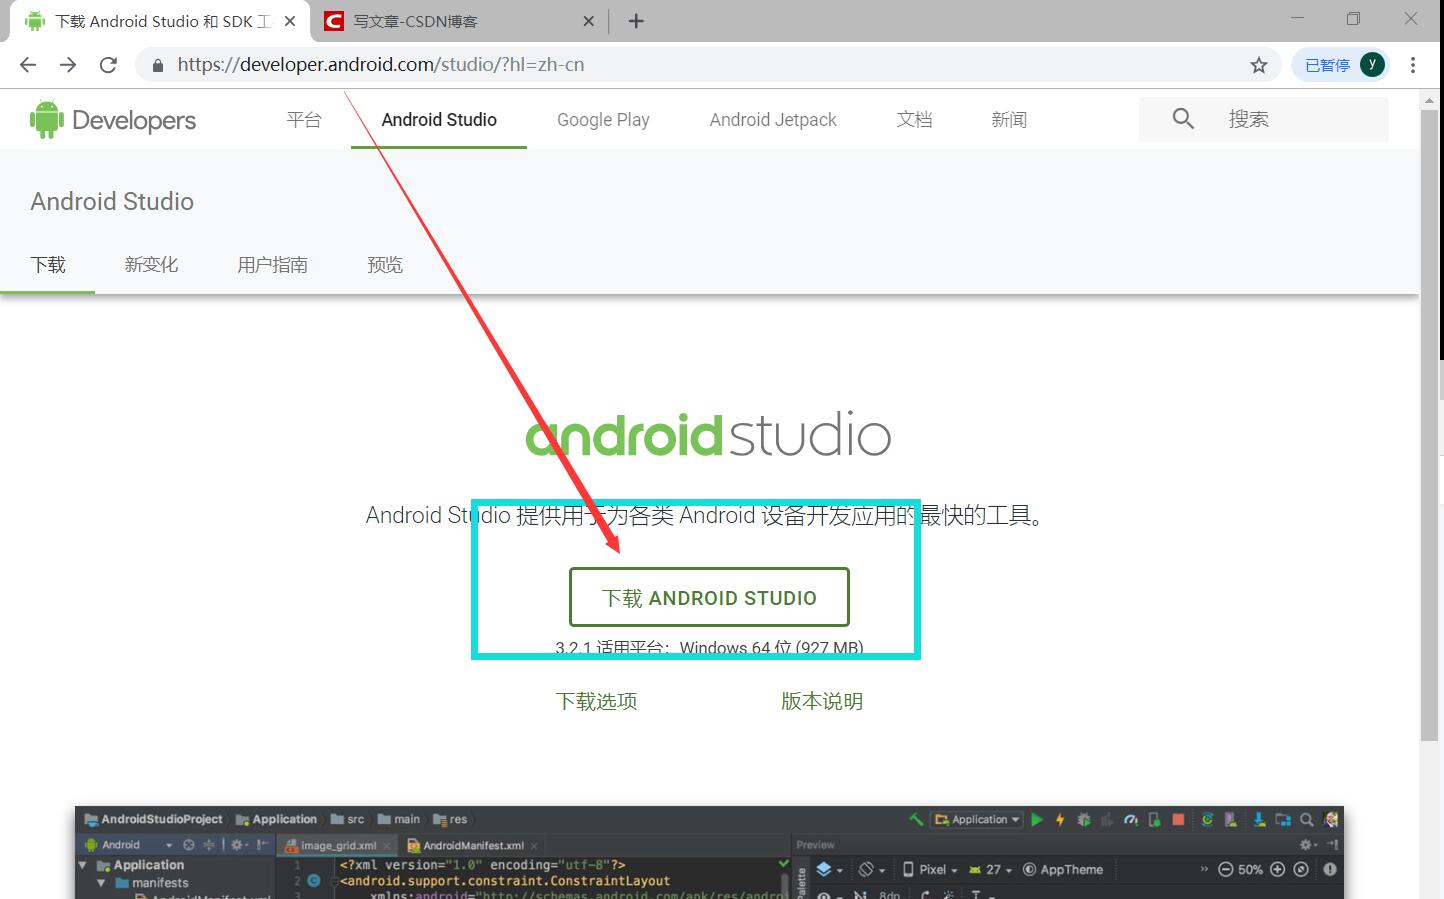Image resolution: width=1444 pixels, height=899 pixels.
Task: Click the red Stop button icon
Action: (1178, 820)
